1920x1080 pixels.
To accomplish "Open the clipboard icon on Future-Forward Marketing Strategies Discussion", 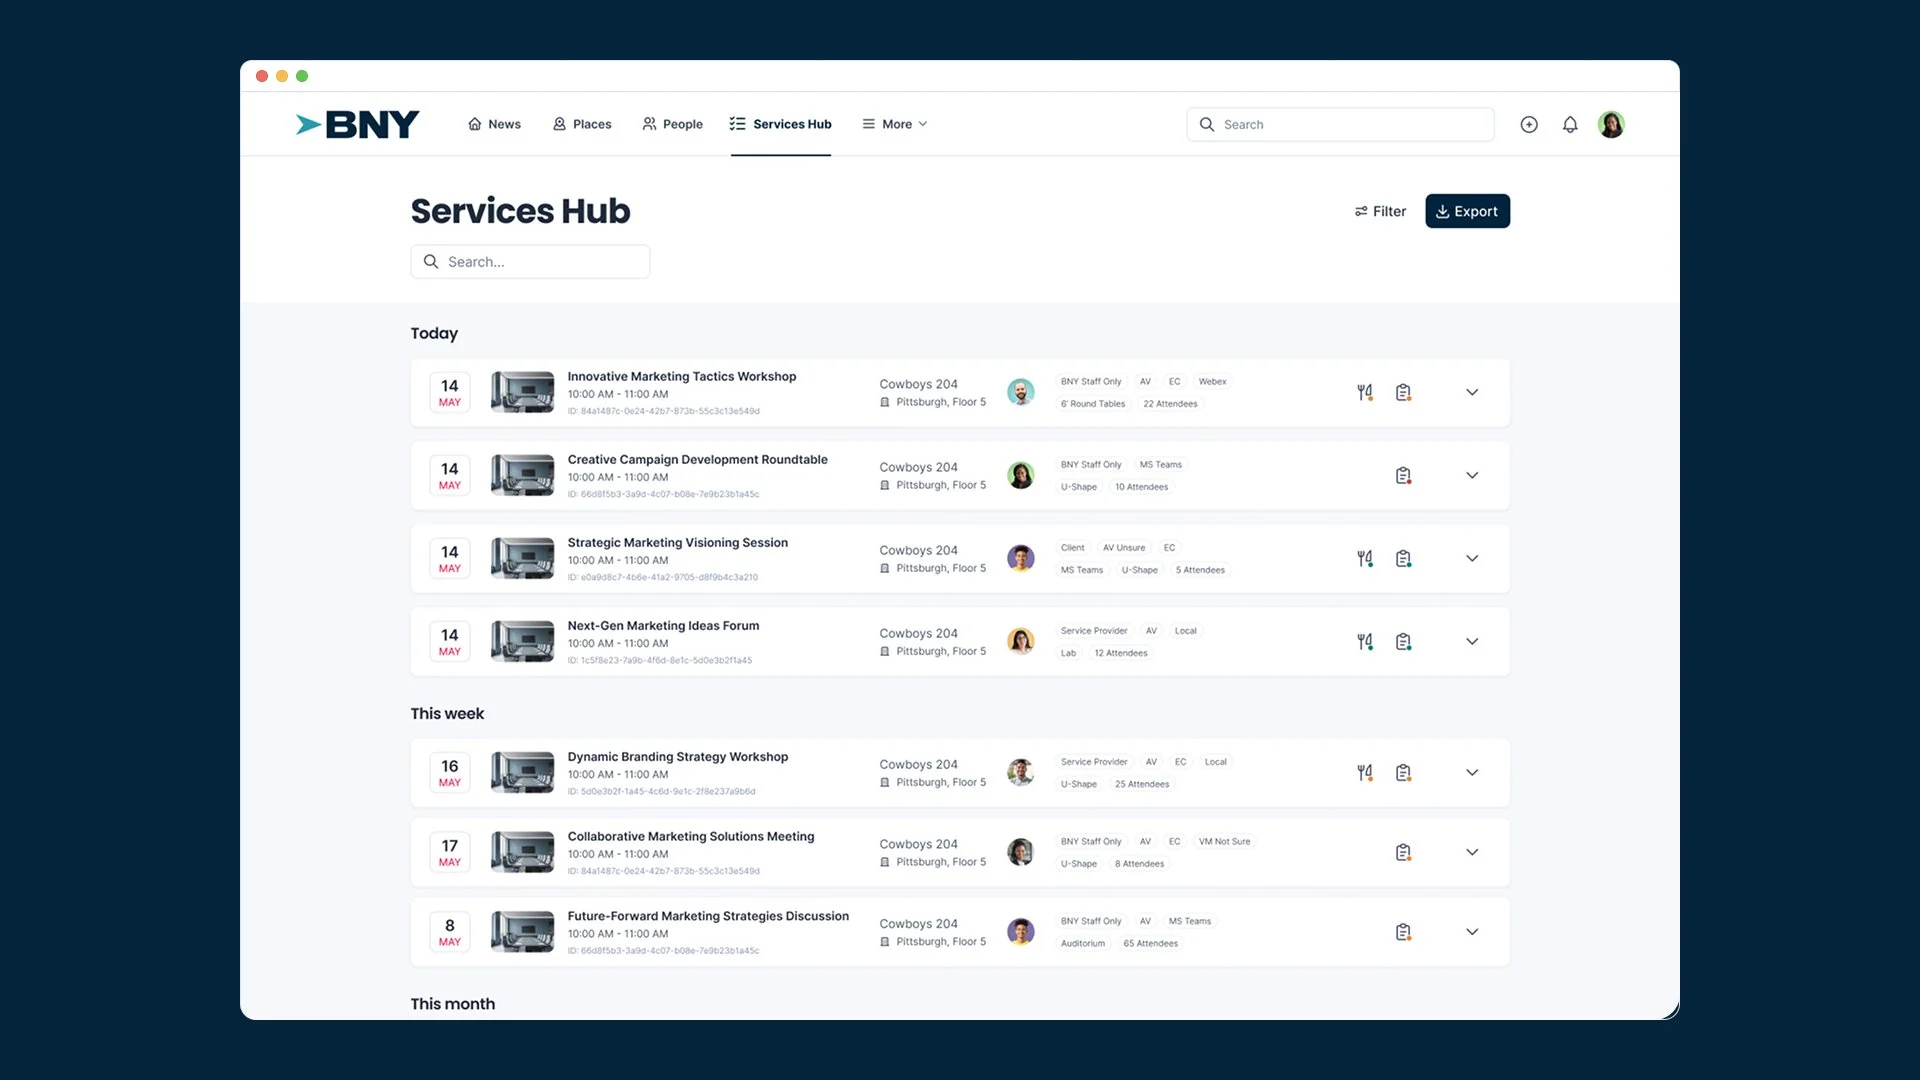I will 1403,931.
